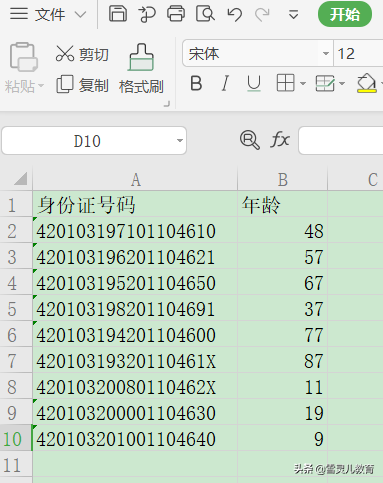Click age cell showing 67
The image size is (383, 483).
[x=282, y=282]
